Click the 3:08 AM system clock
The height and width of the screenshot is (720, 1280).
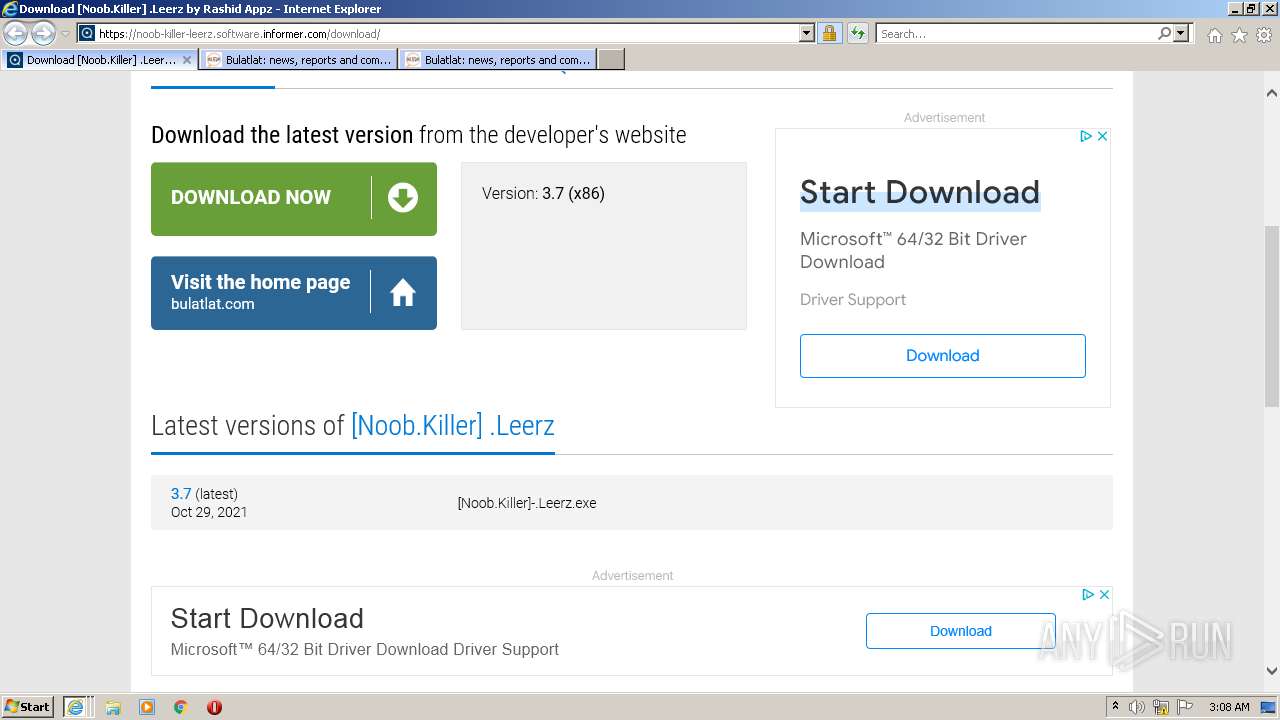pyautogui.click(x=1229, y=707)
